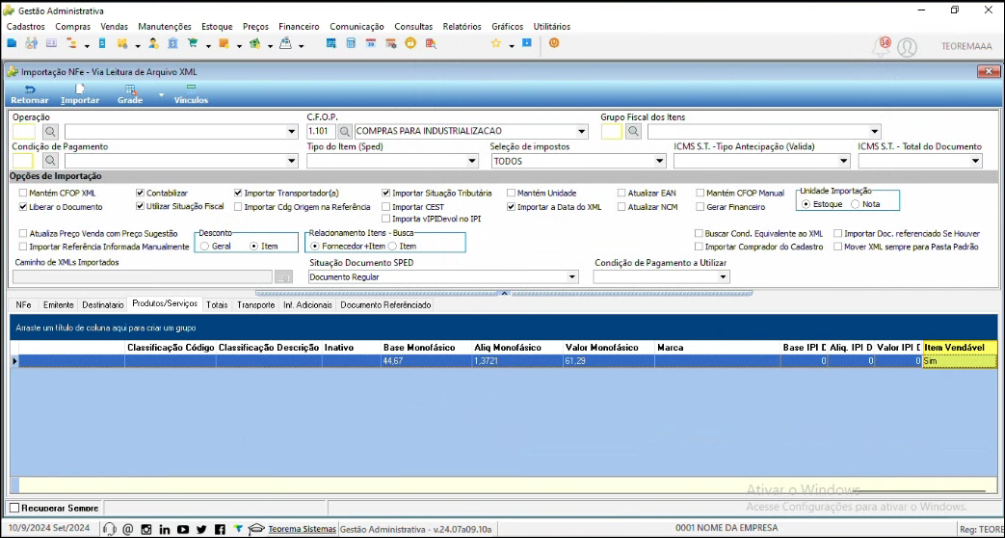Toggle the Utilizar Situação Fiscal checkbox
The width and height of the screenshot is (1005, 538).
coord(140,206)
